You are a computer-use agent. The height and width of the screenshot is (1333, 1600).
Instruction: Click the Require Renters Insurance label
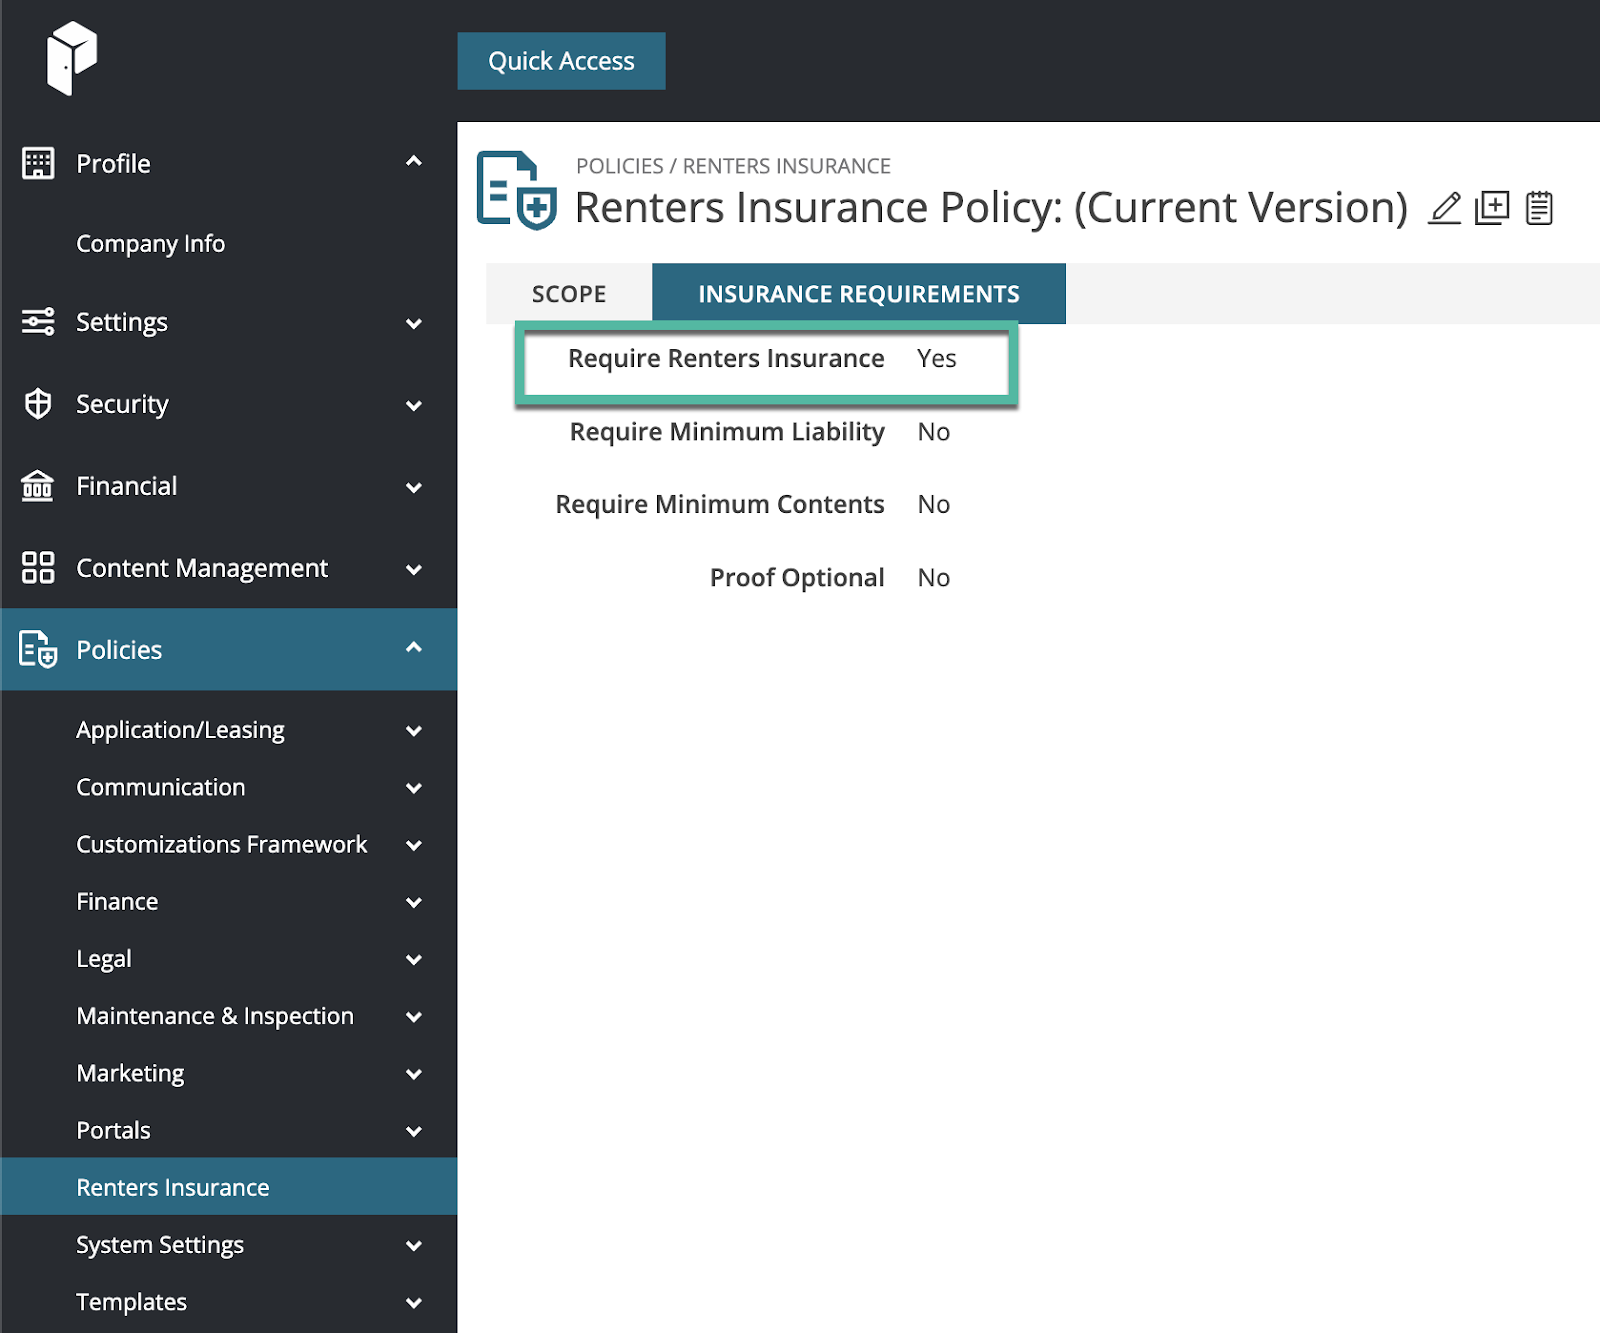pos(726,359)
